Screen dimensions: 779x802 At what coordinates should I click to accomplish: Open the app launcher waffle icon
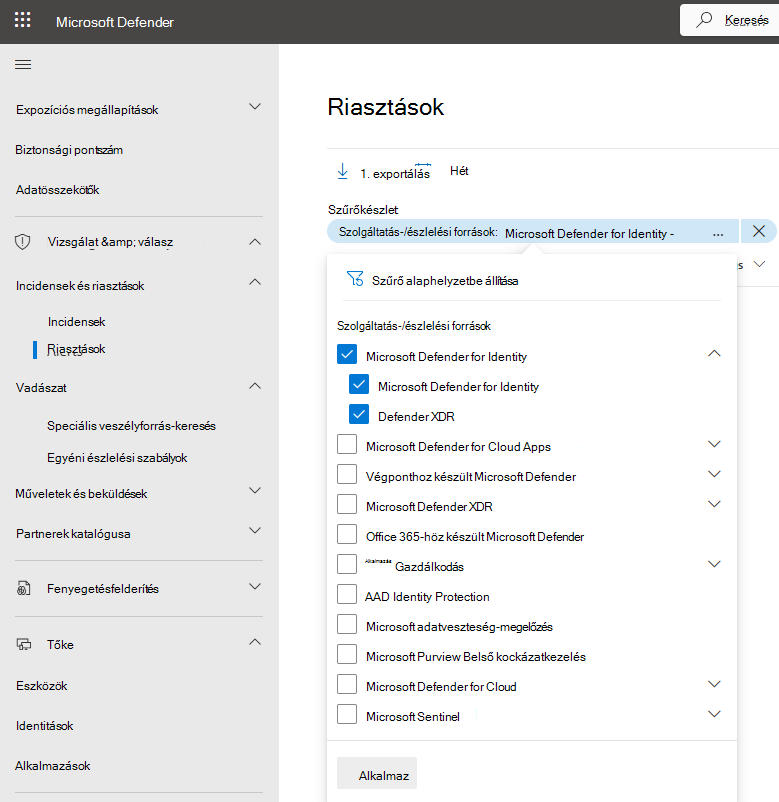point(22,20)
